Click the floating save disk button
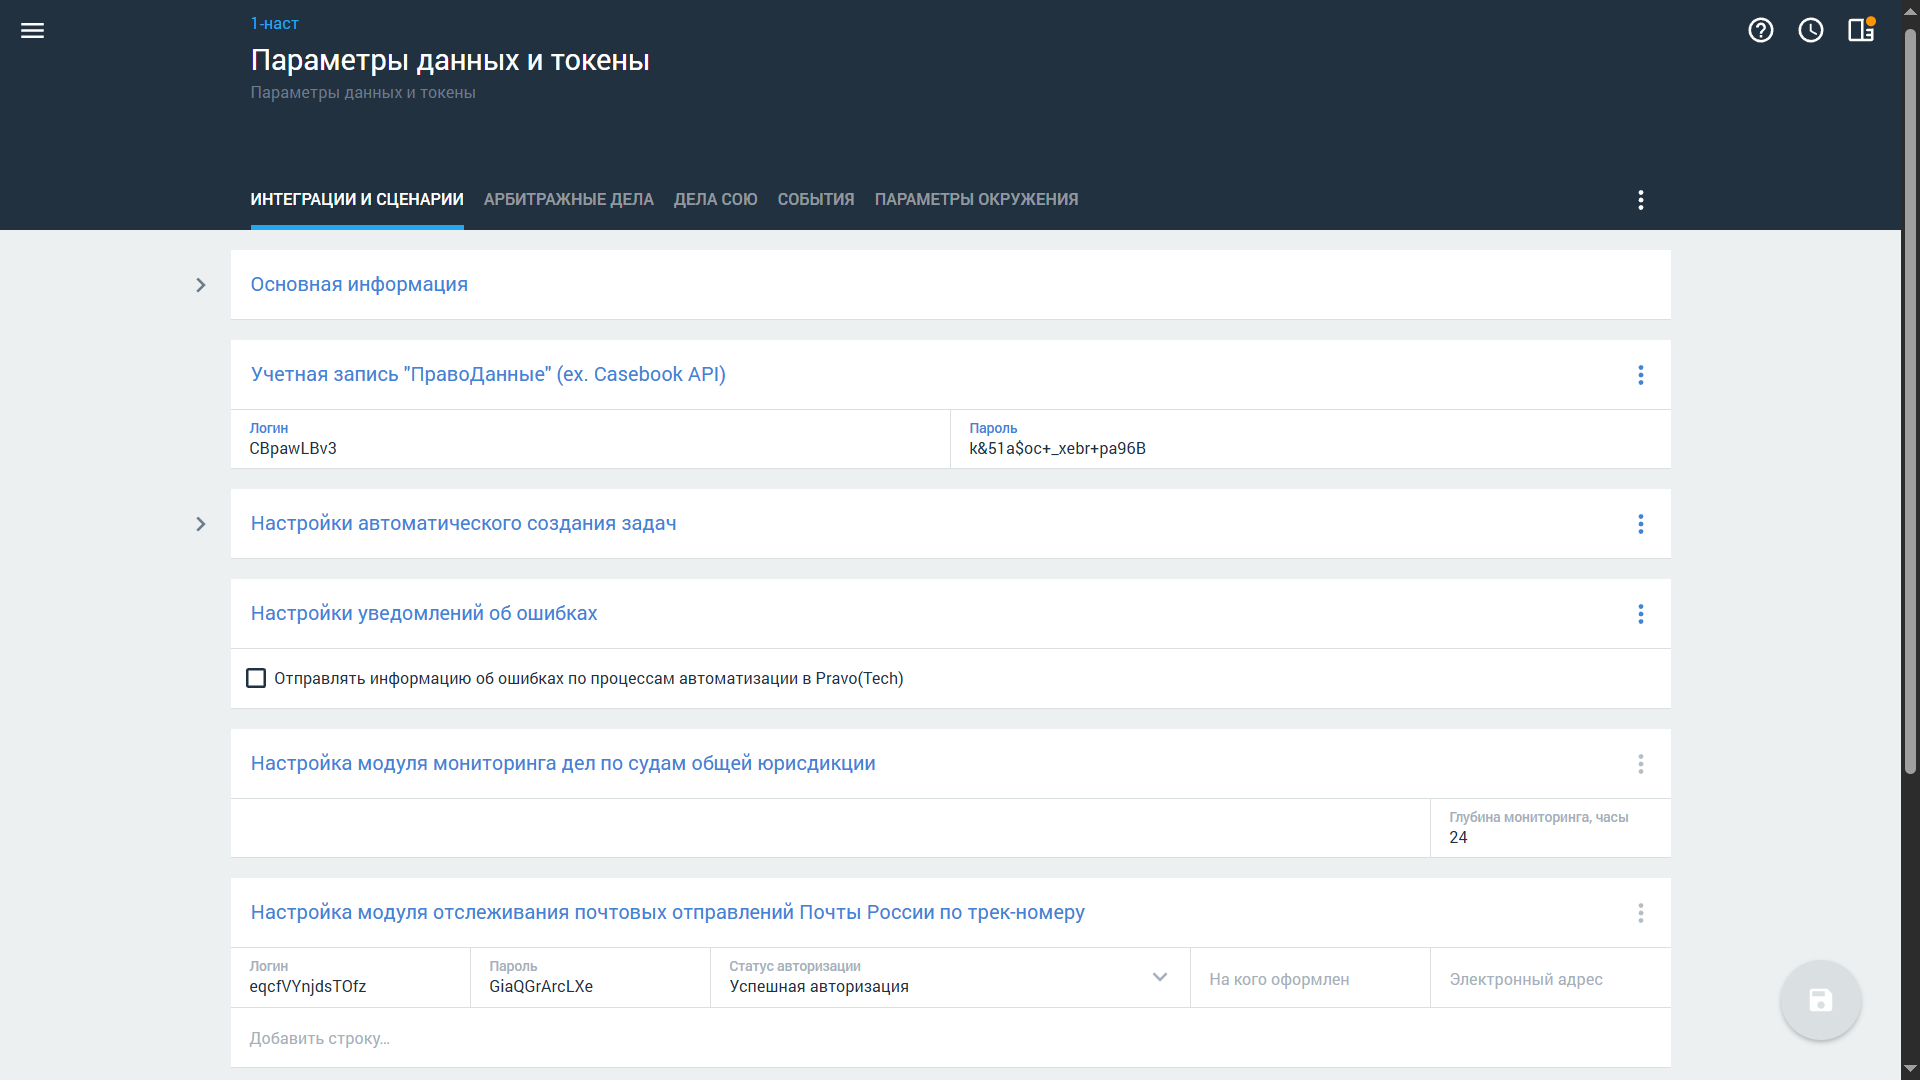The image size is (1920, 1080). [x=1820, y=1000]
